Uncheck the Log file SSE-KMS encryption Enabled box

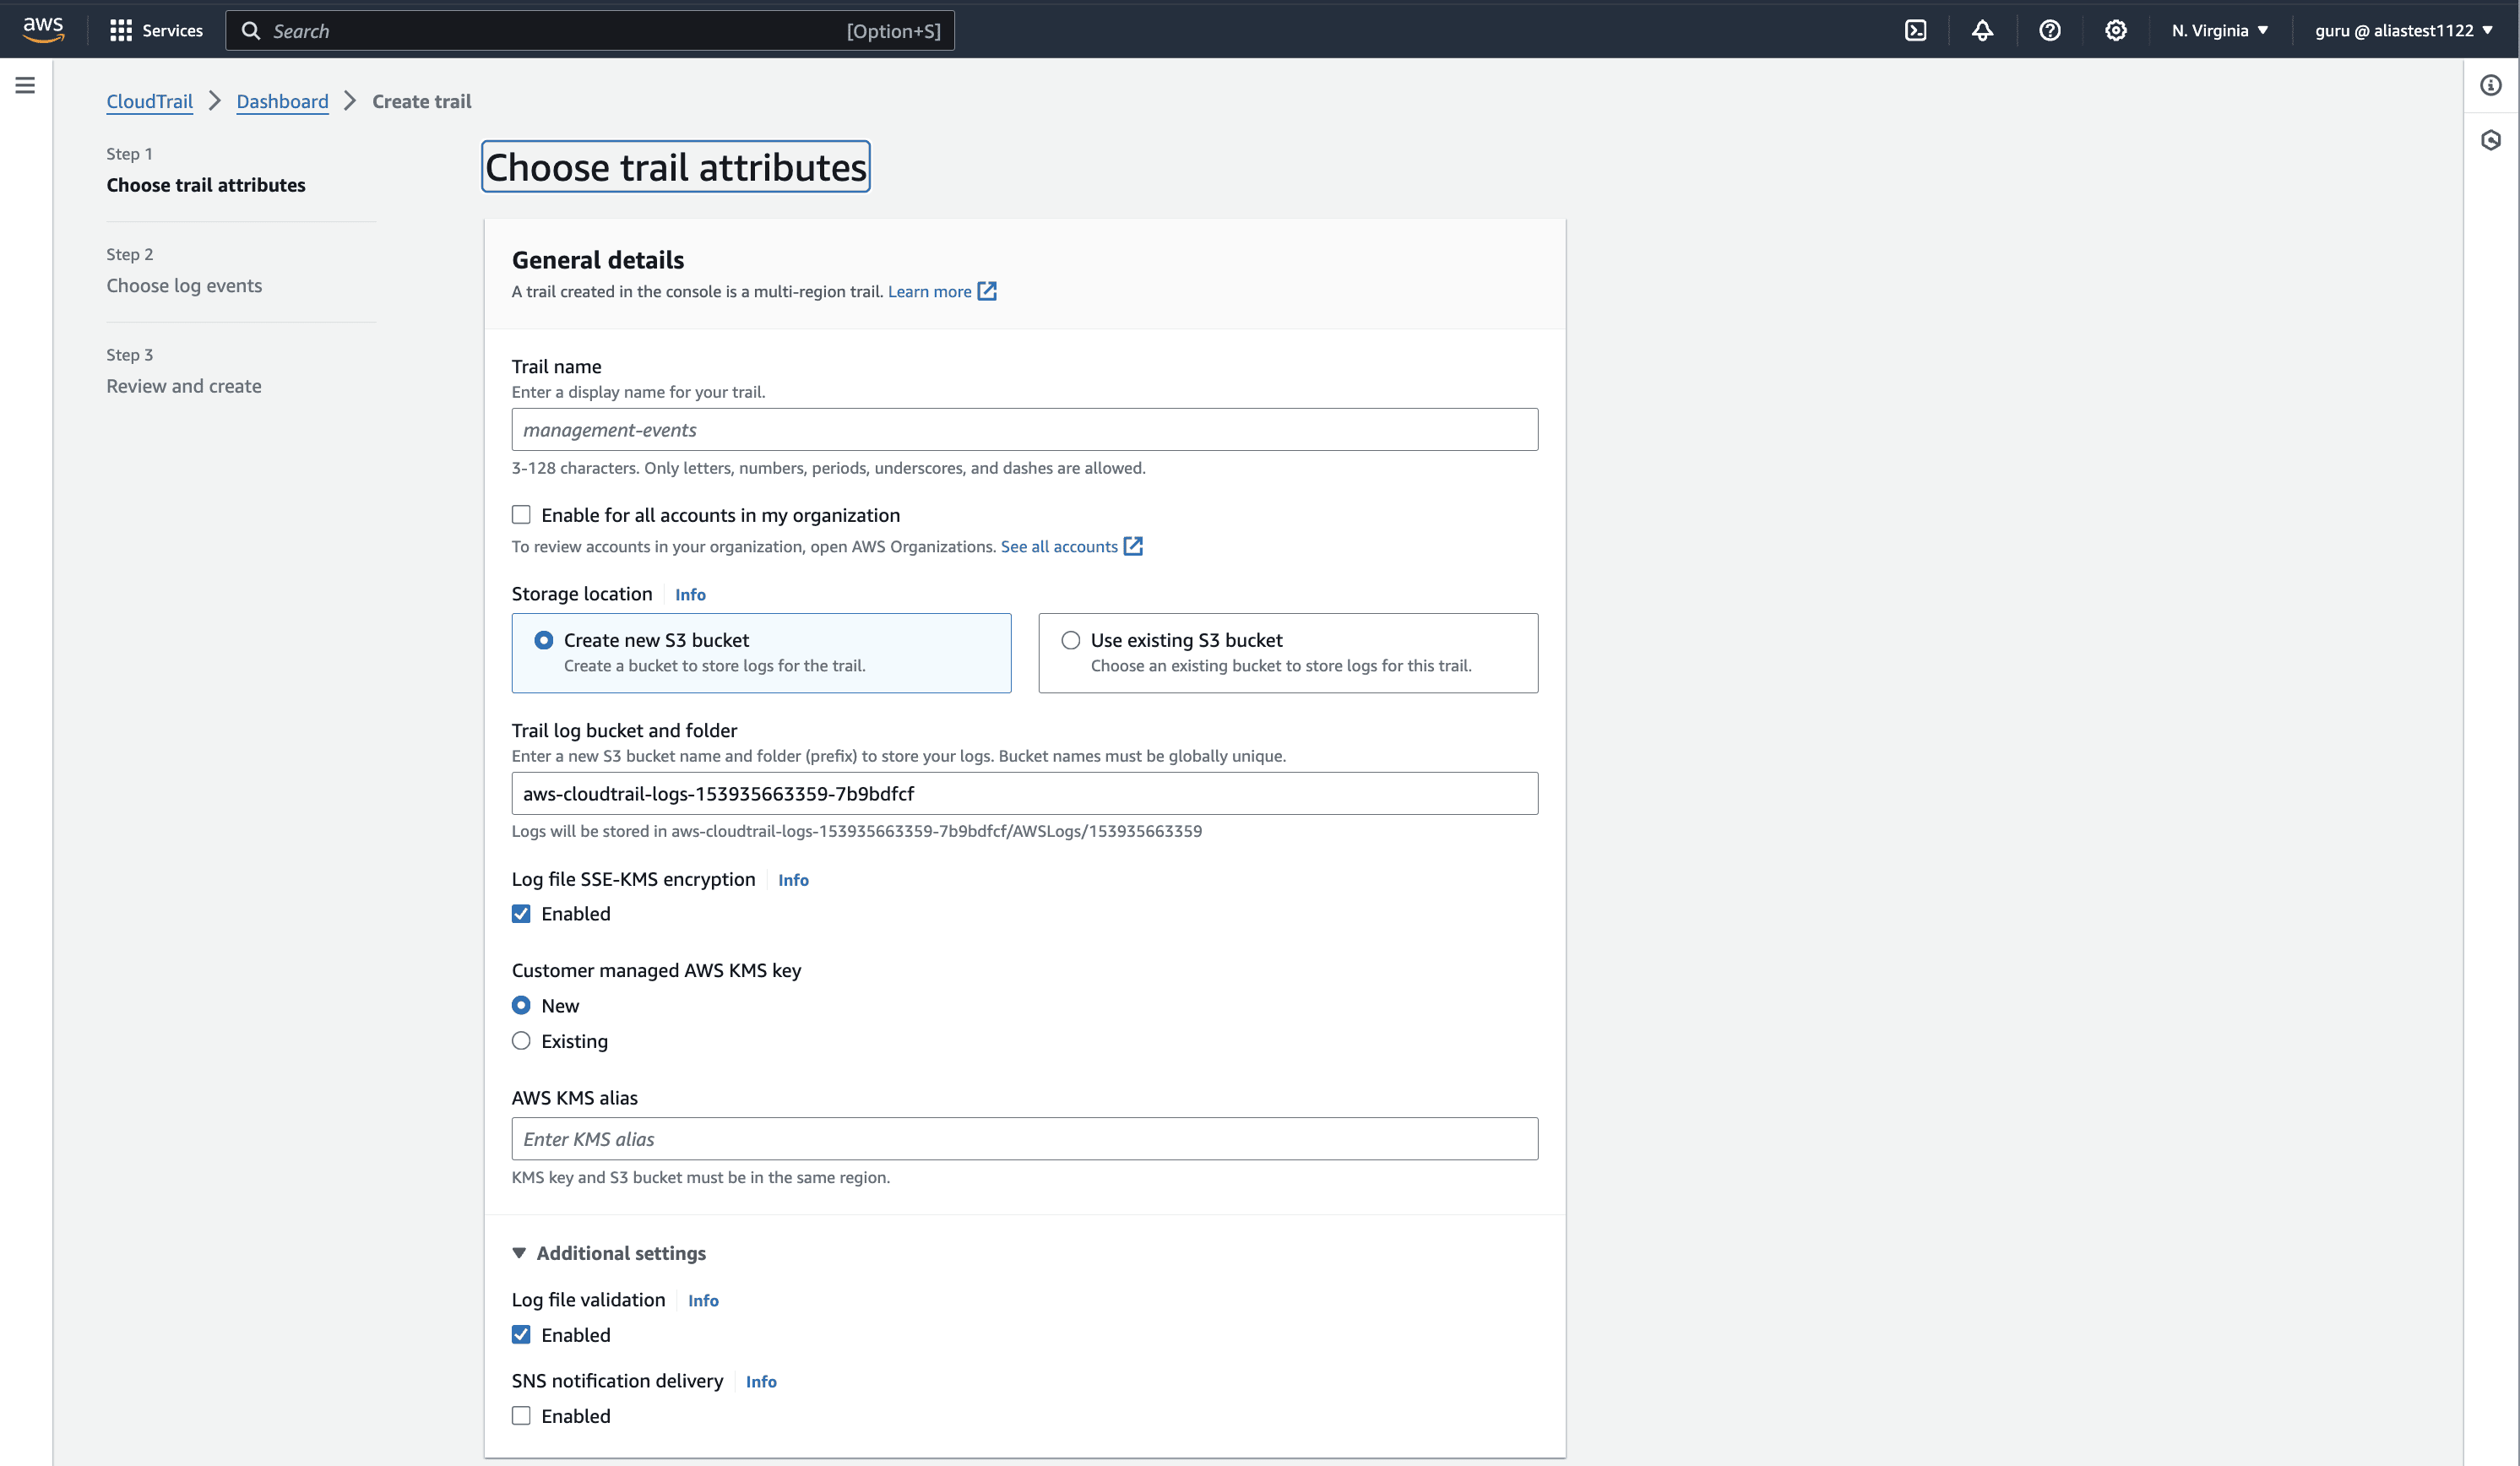[x=521, y=914]
